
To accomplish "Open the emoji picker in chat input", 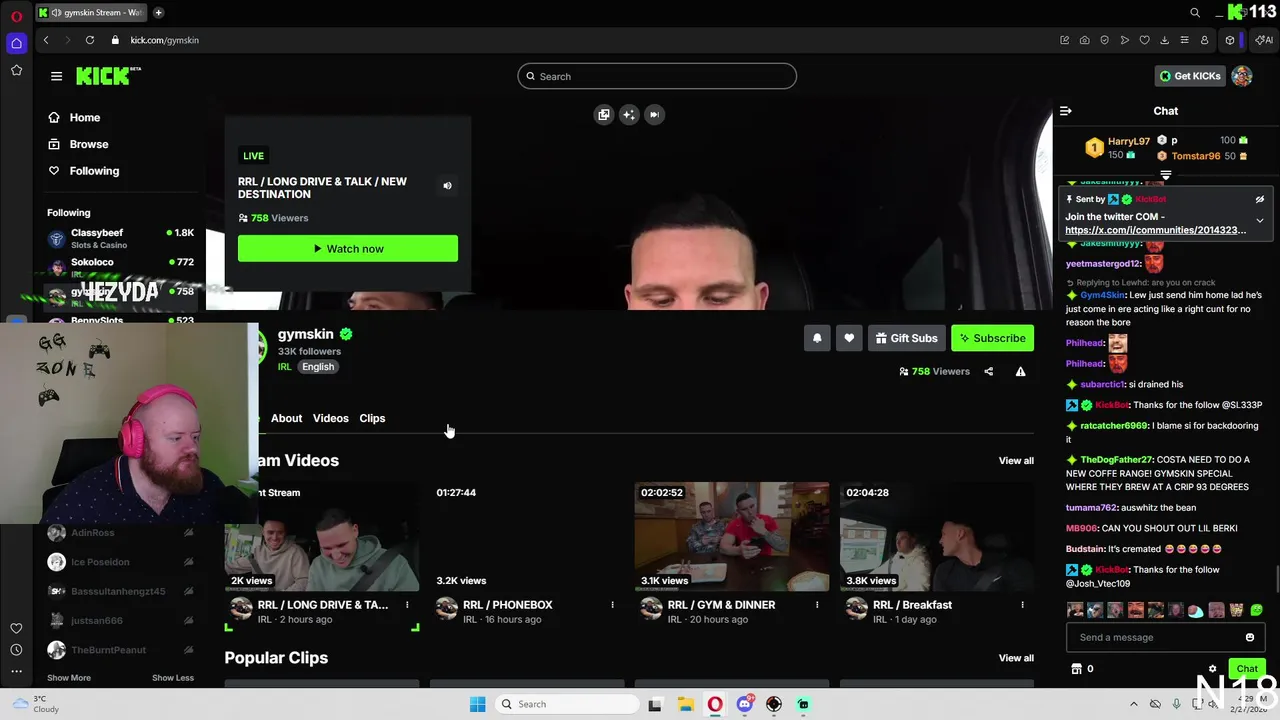I will click(x=1250, y=637).
